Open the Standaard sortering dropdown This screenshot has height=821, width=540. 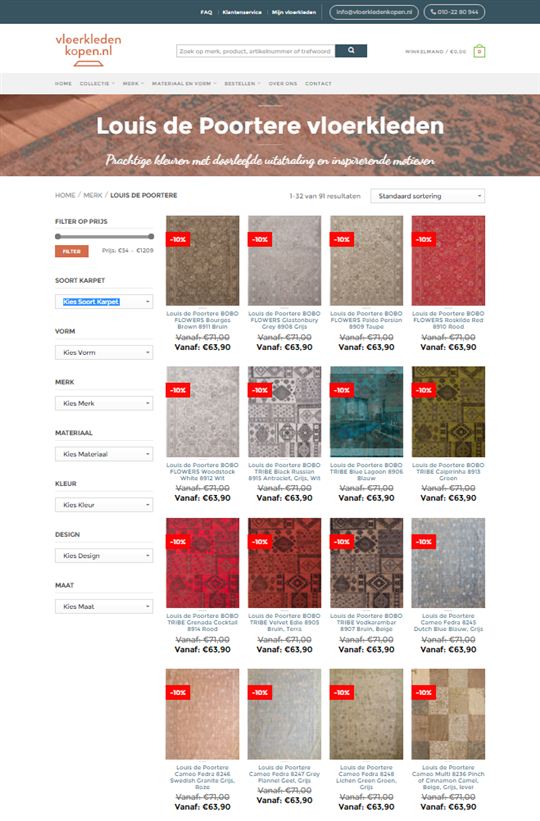[427, 196]
